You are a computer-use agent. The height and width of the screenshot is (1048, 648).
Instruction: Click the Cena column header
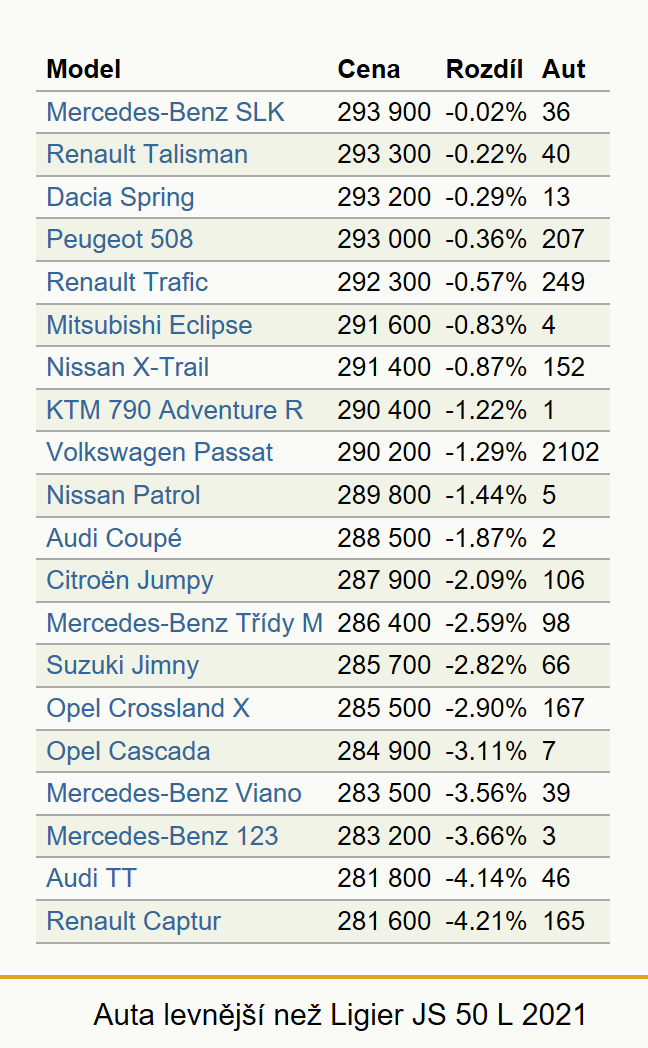[x=369, y=69]
